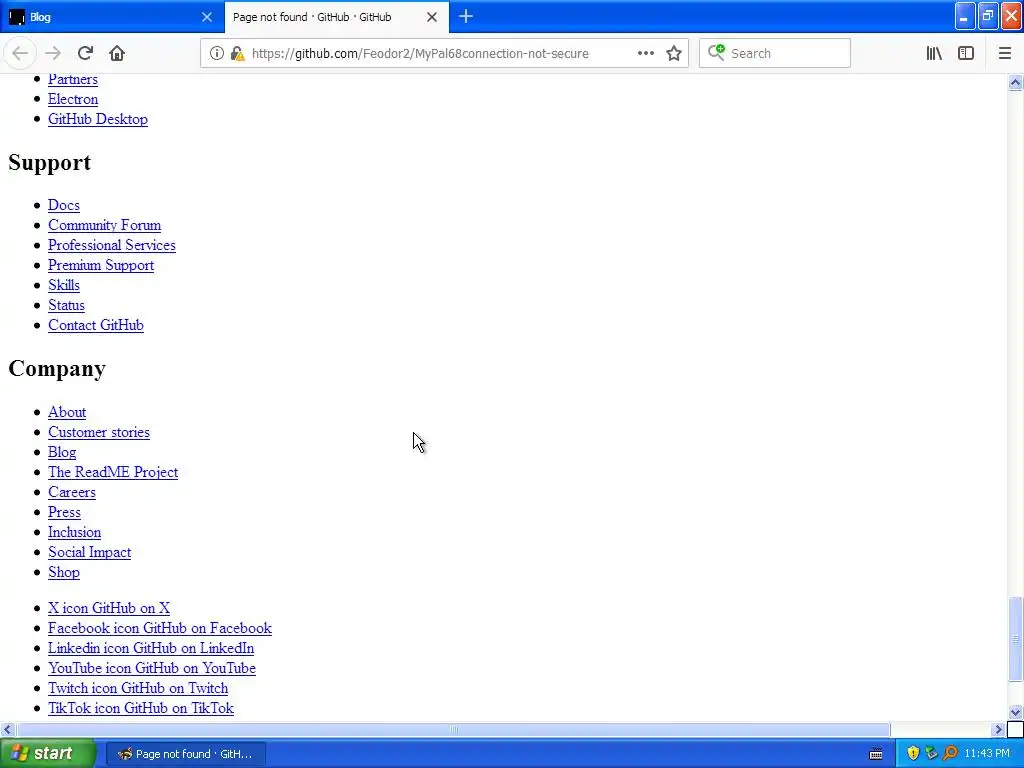This screenshot has width=1024, height=768.
Task: Open the About link
Action: (67, 412)
